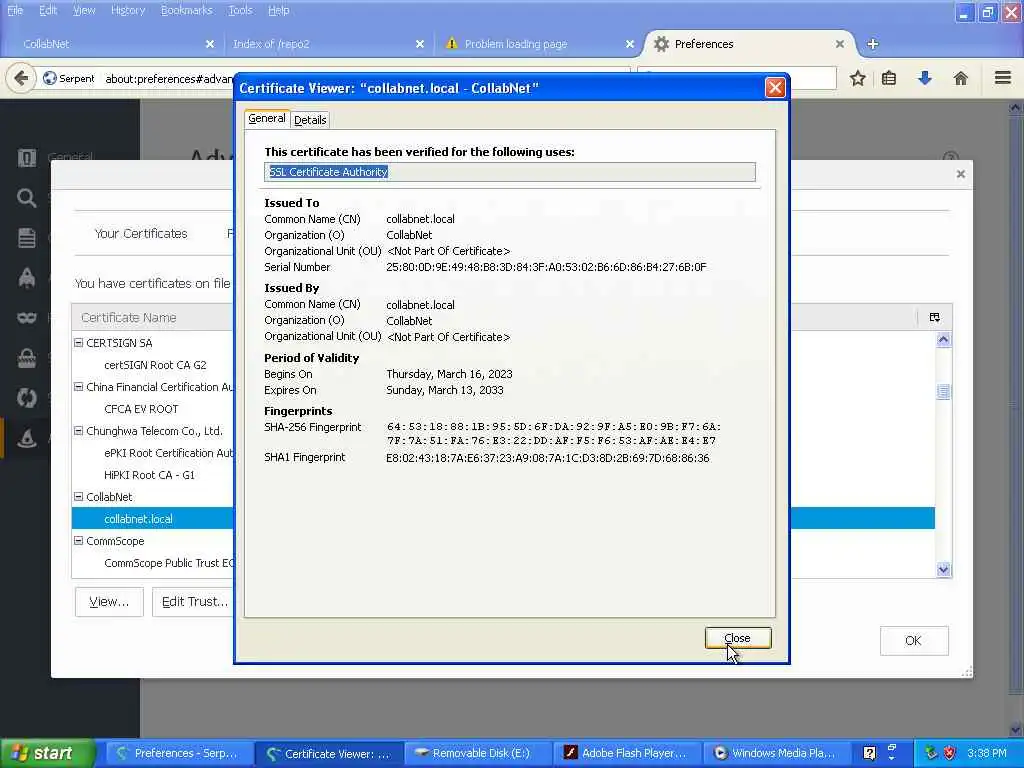Image resolution: width=1024 pixels, height=768 pixels.
Task: Click the Edit Trust... button
Action: coord(193,601)
